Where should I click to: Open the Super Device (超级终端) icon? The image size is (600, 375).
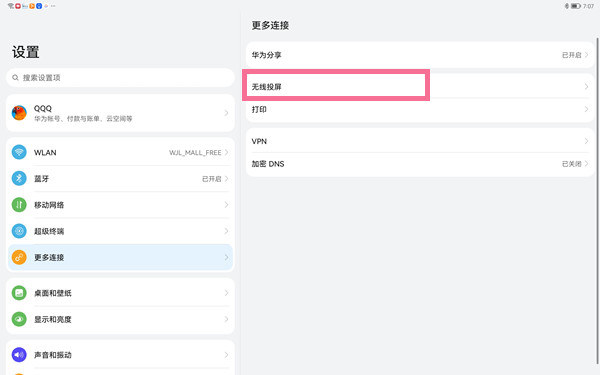[19, 231]
